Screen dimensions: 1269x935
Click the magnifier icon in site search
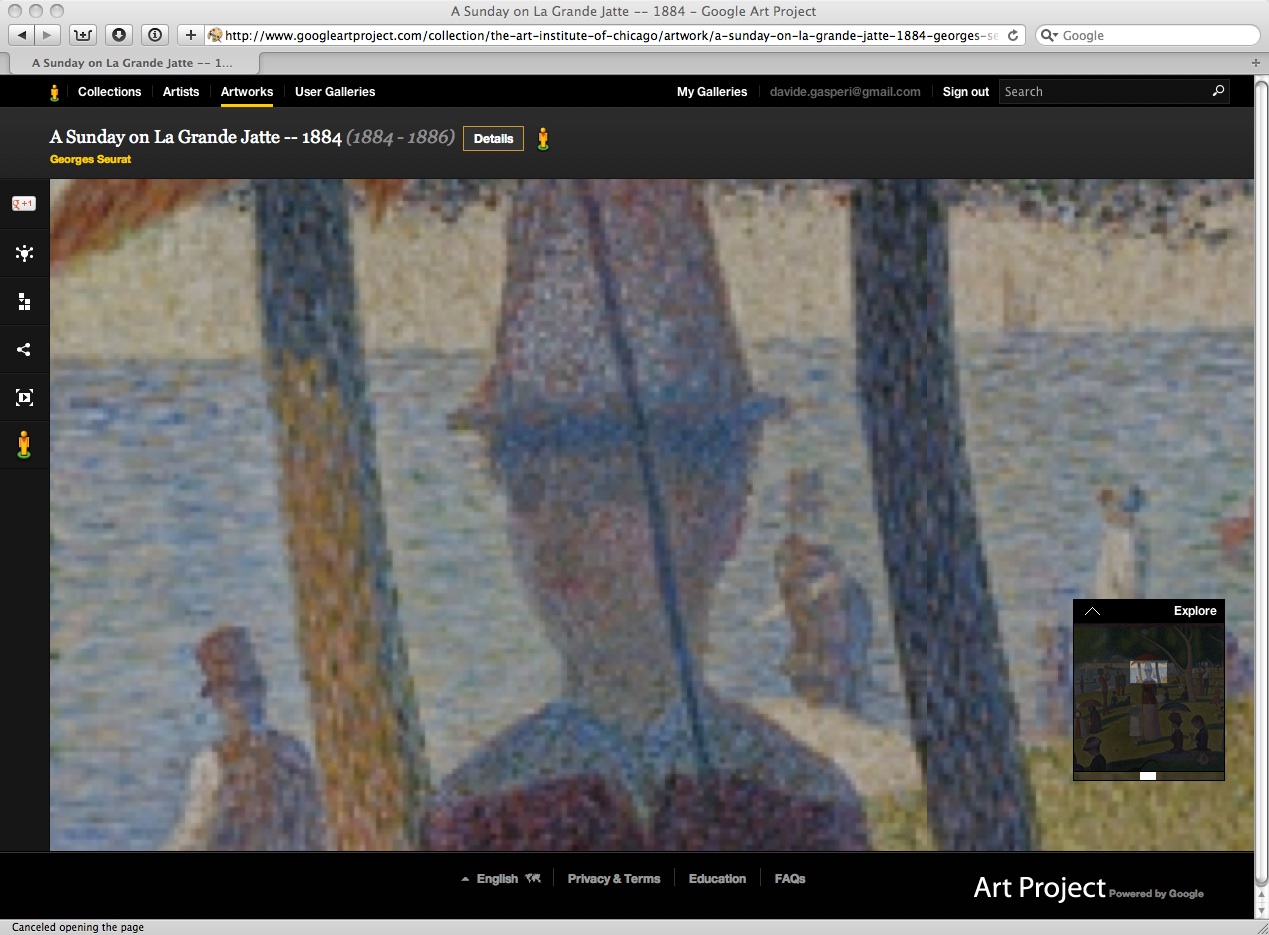1218,91
